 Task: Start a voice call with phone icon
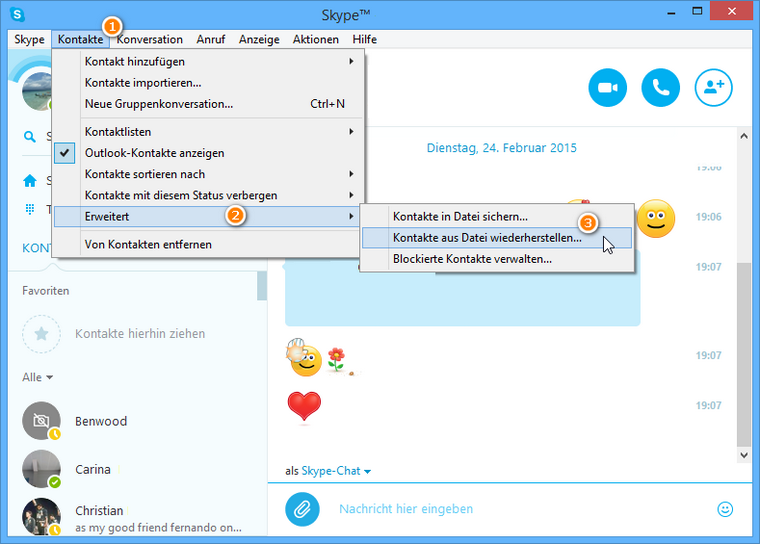660,88
